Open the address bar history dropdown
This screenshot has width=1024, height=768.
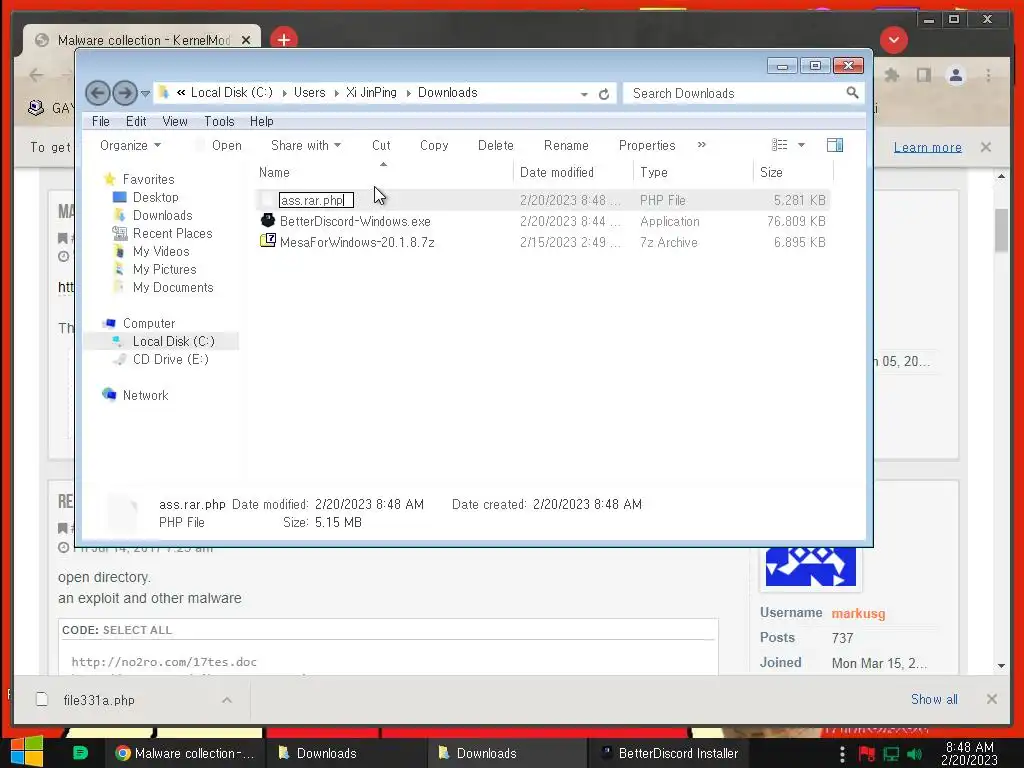point(584,94)
